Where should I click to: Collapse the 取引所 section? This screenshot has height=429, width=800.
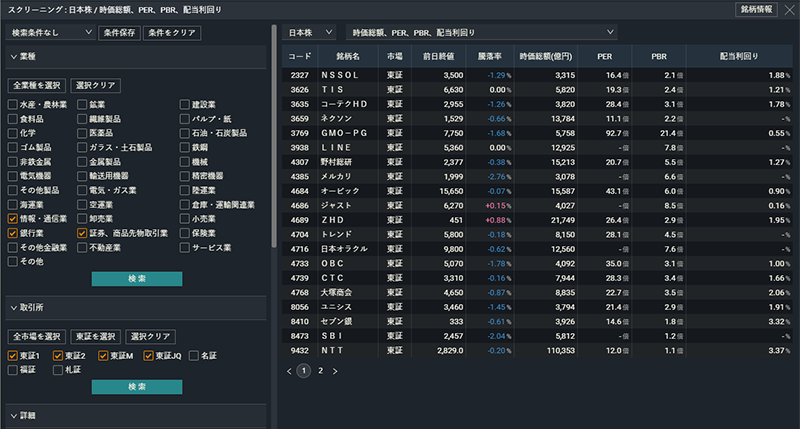click(136, 308)
